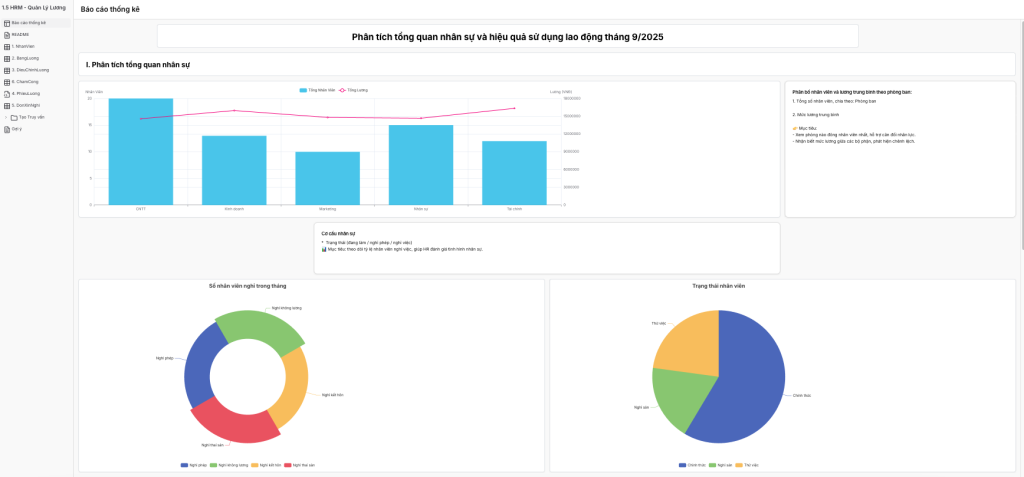Open the 1. NhanVien table icon

pos(7,46)
